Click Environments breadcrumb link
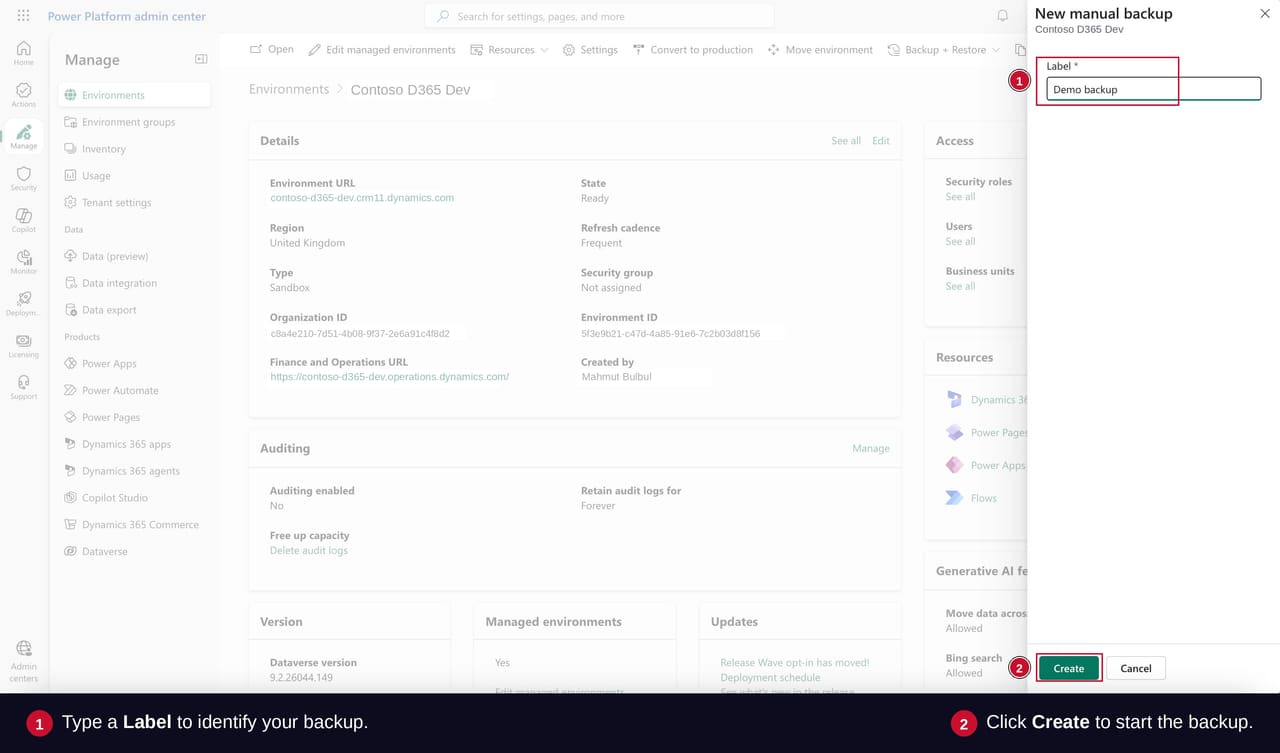 [289, 89]
